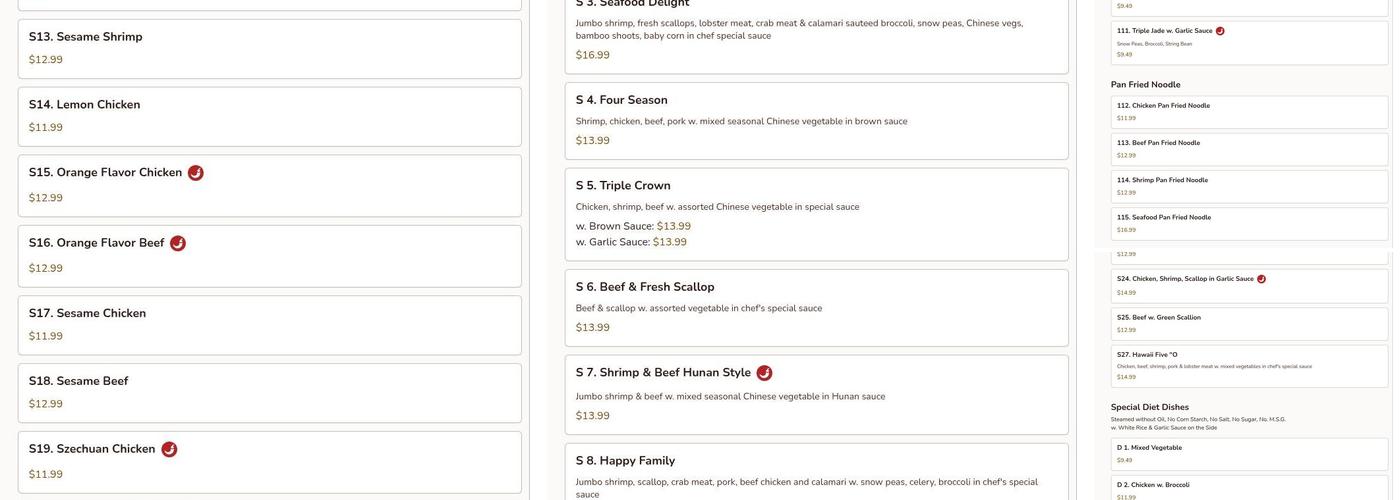Click the spicy icon beside Orange Flavor Chicken
This screenshot has height=500, width=1400.
(x=196, y=173)
